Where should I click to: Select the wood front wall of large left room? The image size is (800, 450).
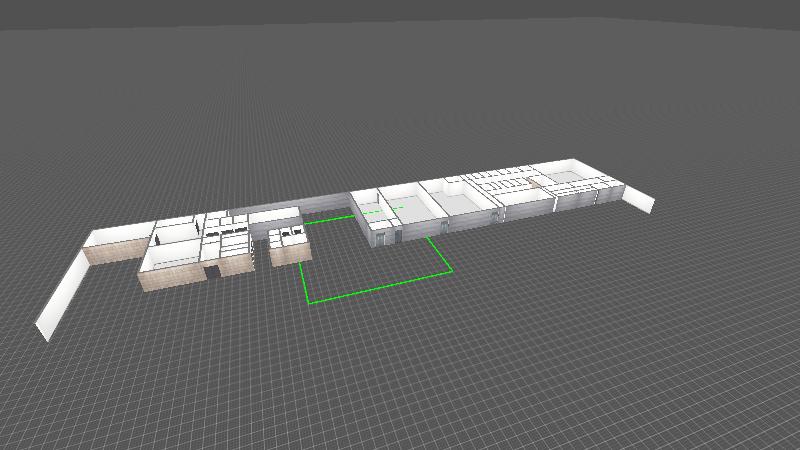pos(172,278)
